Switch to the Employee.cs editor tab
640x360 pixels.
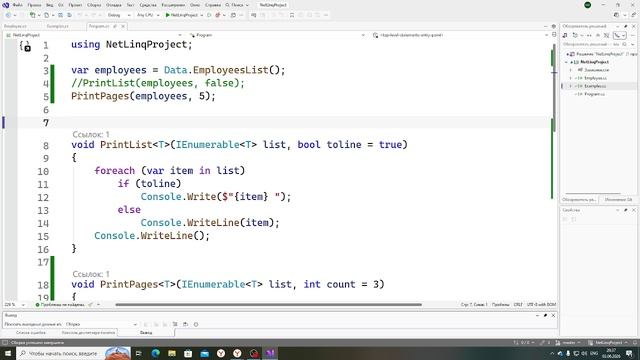coord(16,26)
